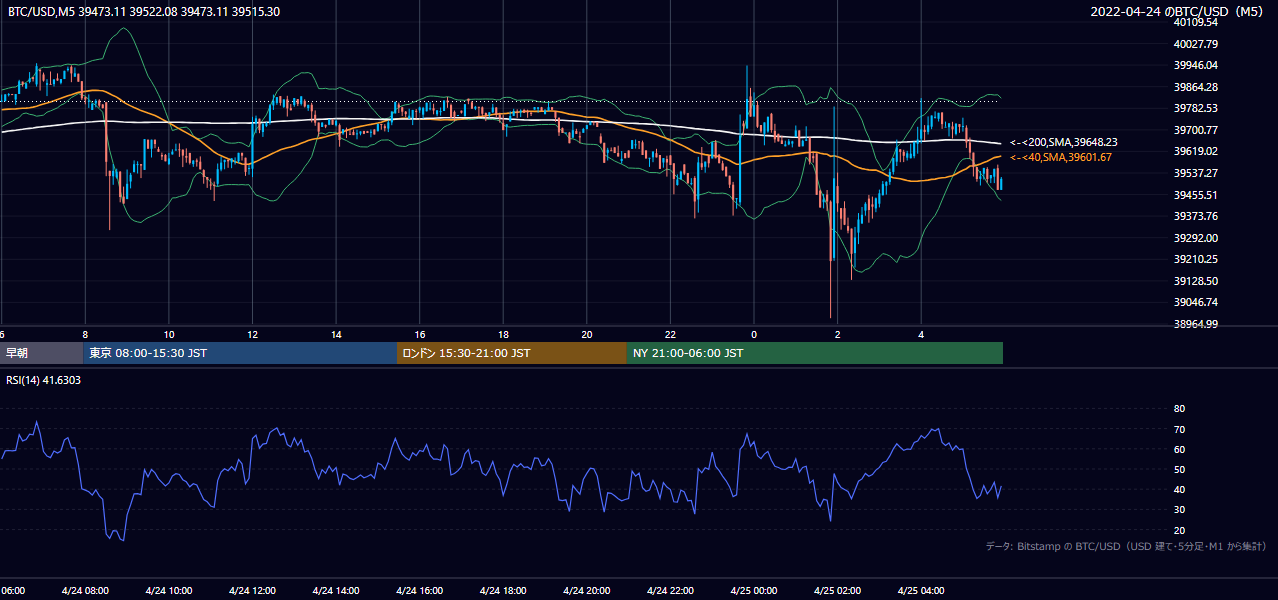Click hour tick label 22 under price chart

670,334
